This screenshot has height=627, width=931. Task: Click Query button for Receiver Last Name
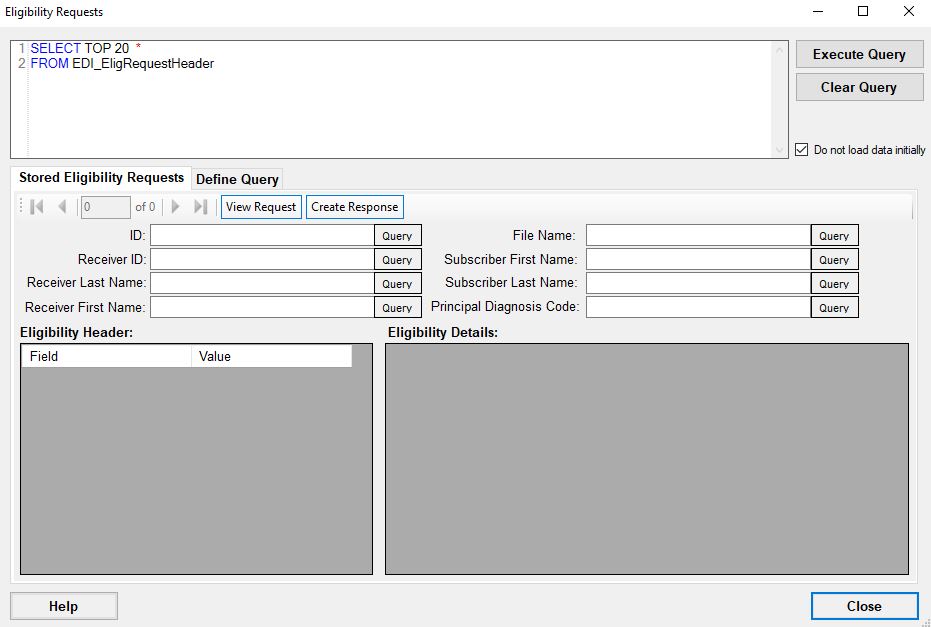tap(397, 283)
